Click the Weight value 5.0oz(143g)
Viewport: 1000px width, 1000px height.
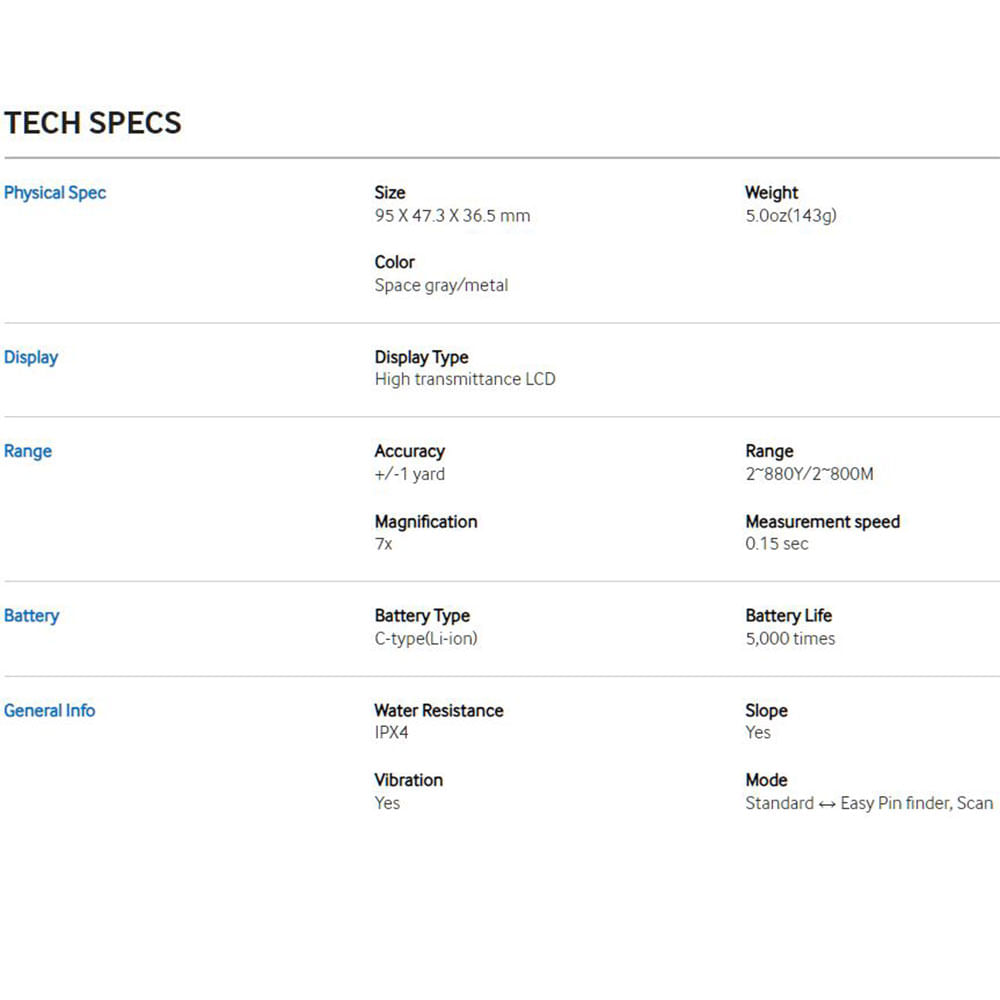point(791,216)
